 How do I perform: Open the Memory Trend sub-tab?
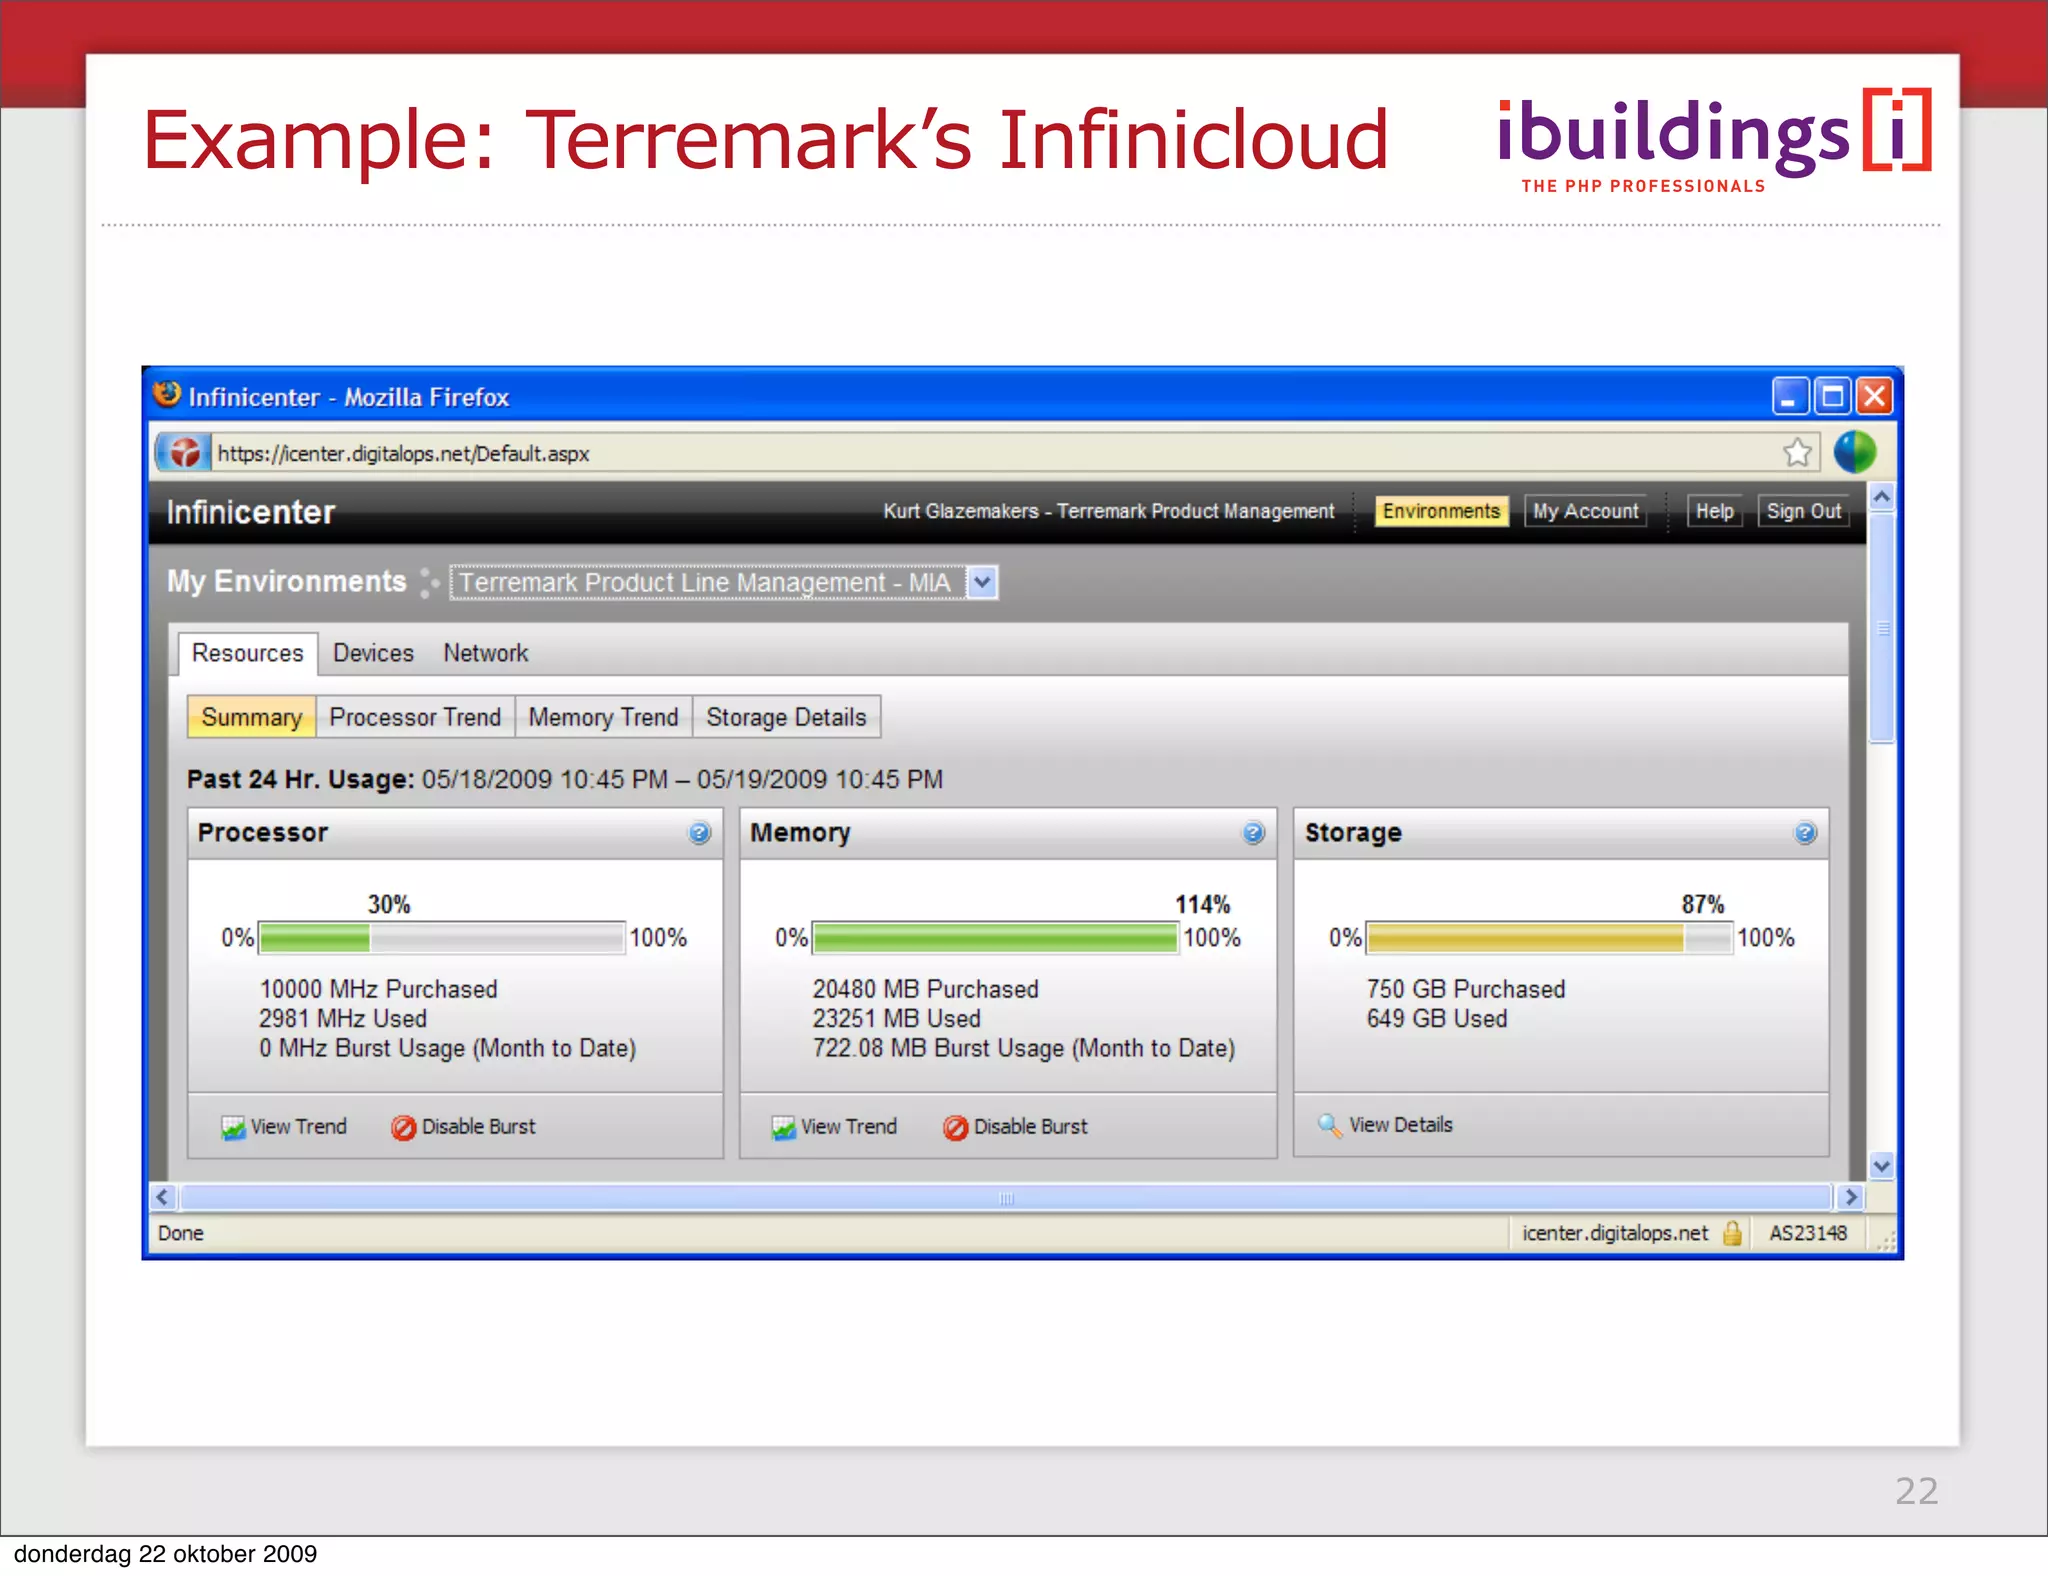tap(603, 717)
